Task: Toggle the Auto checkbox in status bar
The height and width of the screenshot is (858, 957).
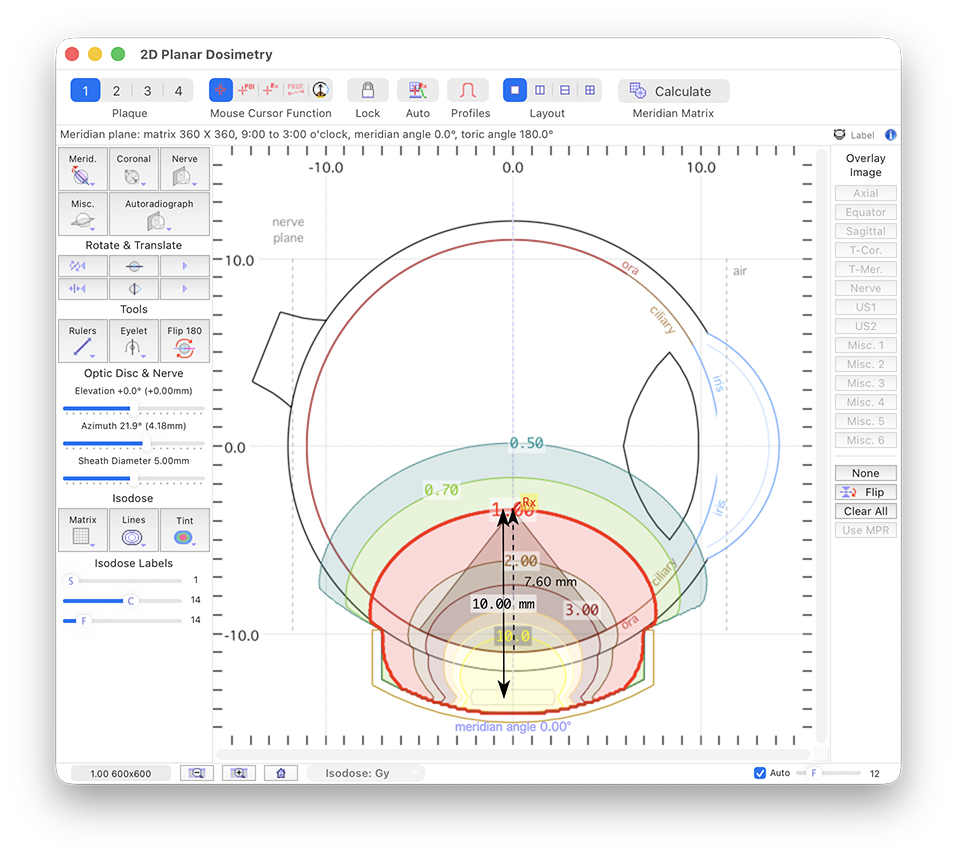Action: (760, 773)
